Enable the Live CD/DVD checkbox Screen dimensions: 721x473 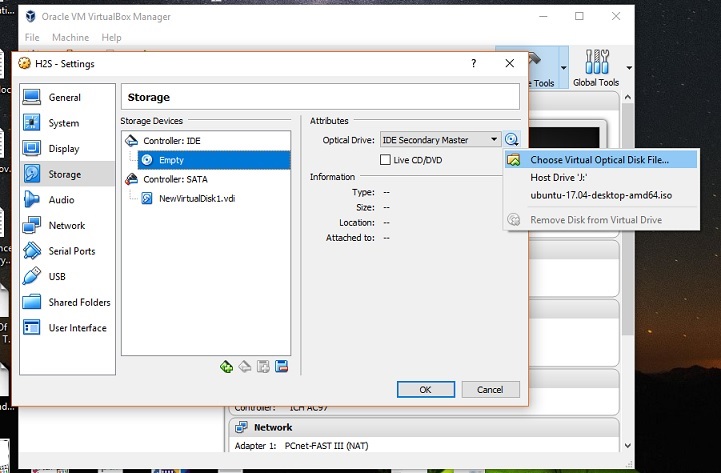[x=385, y=160]
